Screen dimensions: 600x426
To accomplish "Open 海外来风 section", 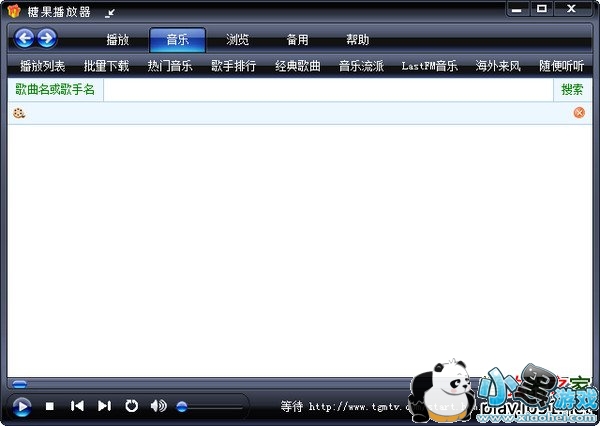I will [498, 66].
